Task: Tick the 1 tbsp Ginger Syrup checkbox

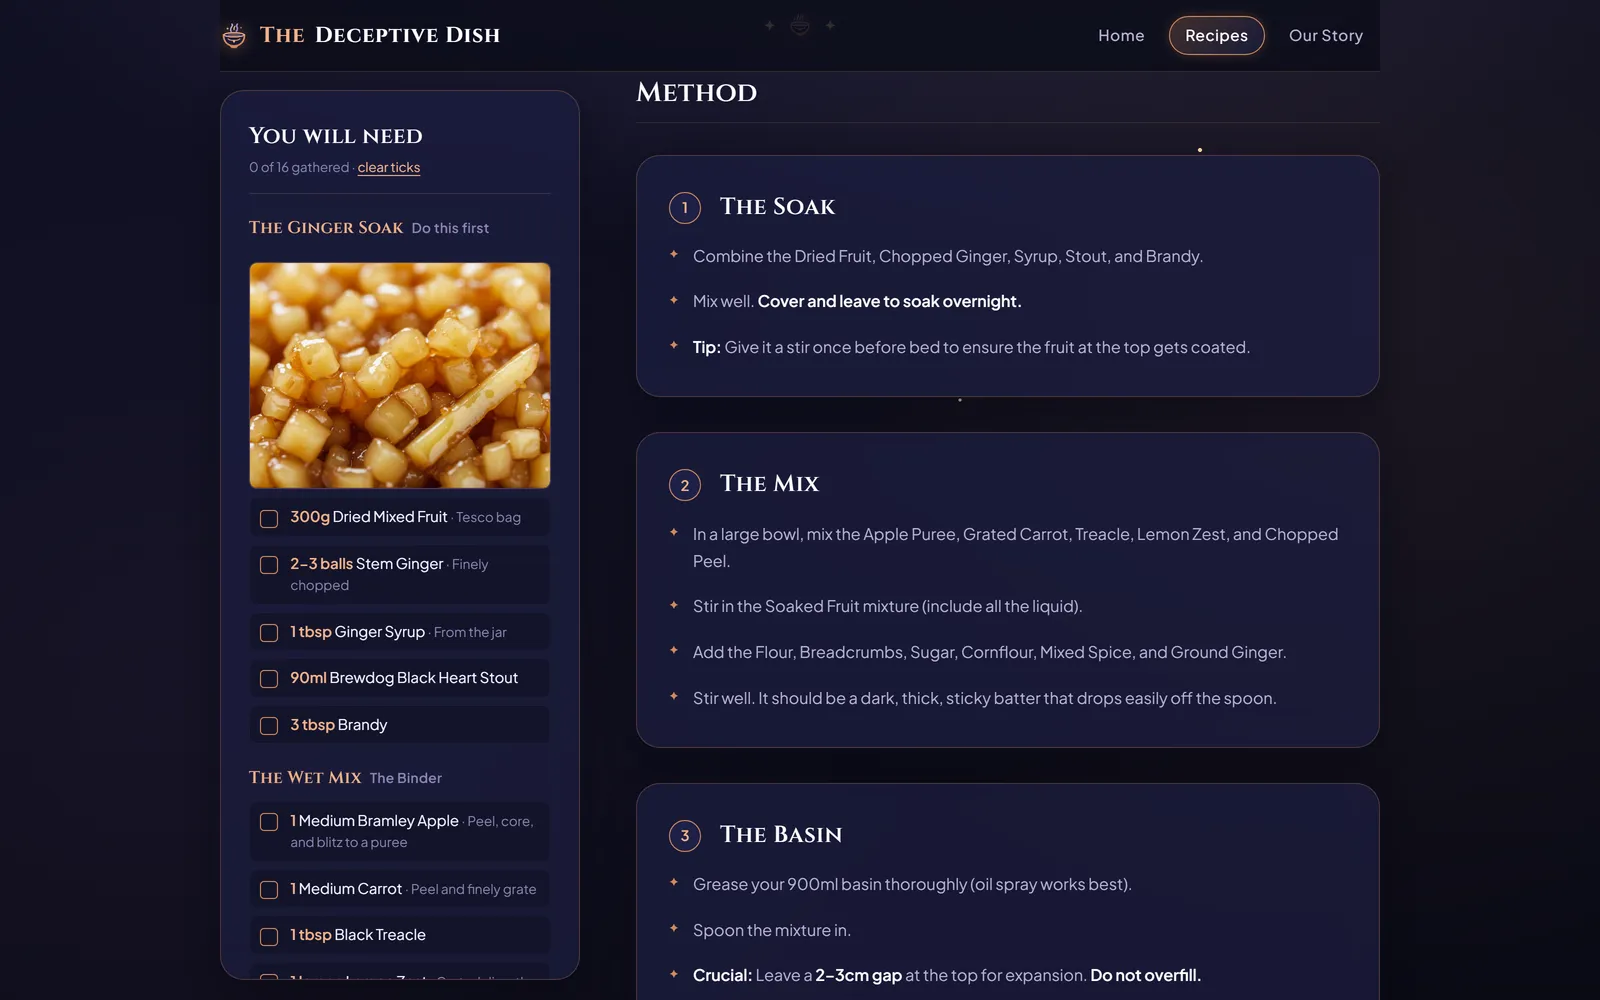Action: pos(269,633)
